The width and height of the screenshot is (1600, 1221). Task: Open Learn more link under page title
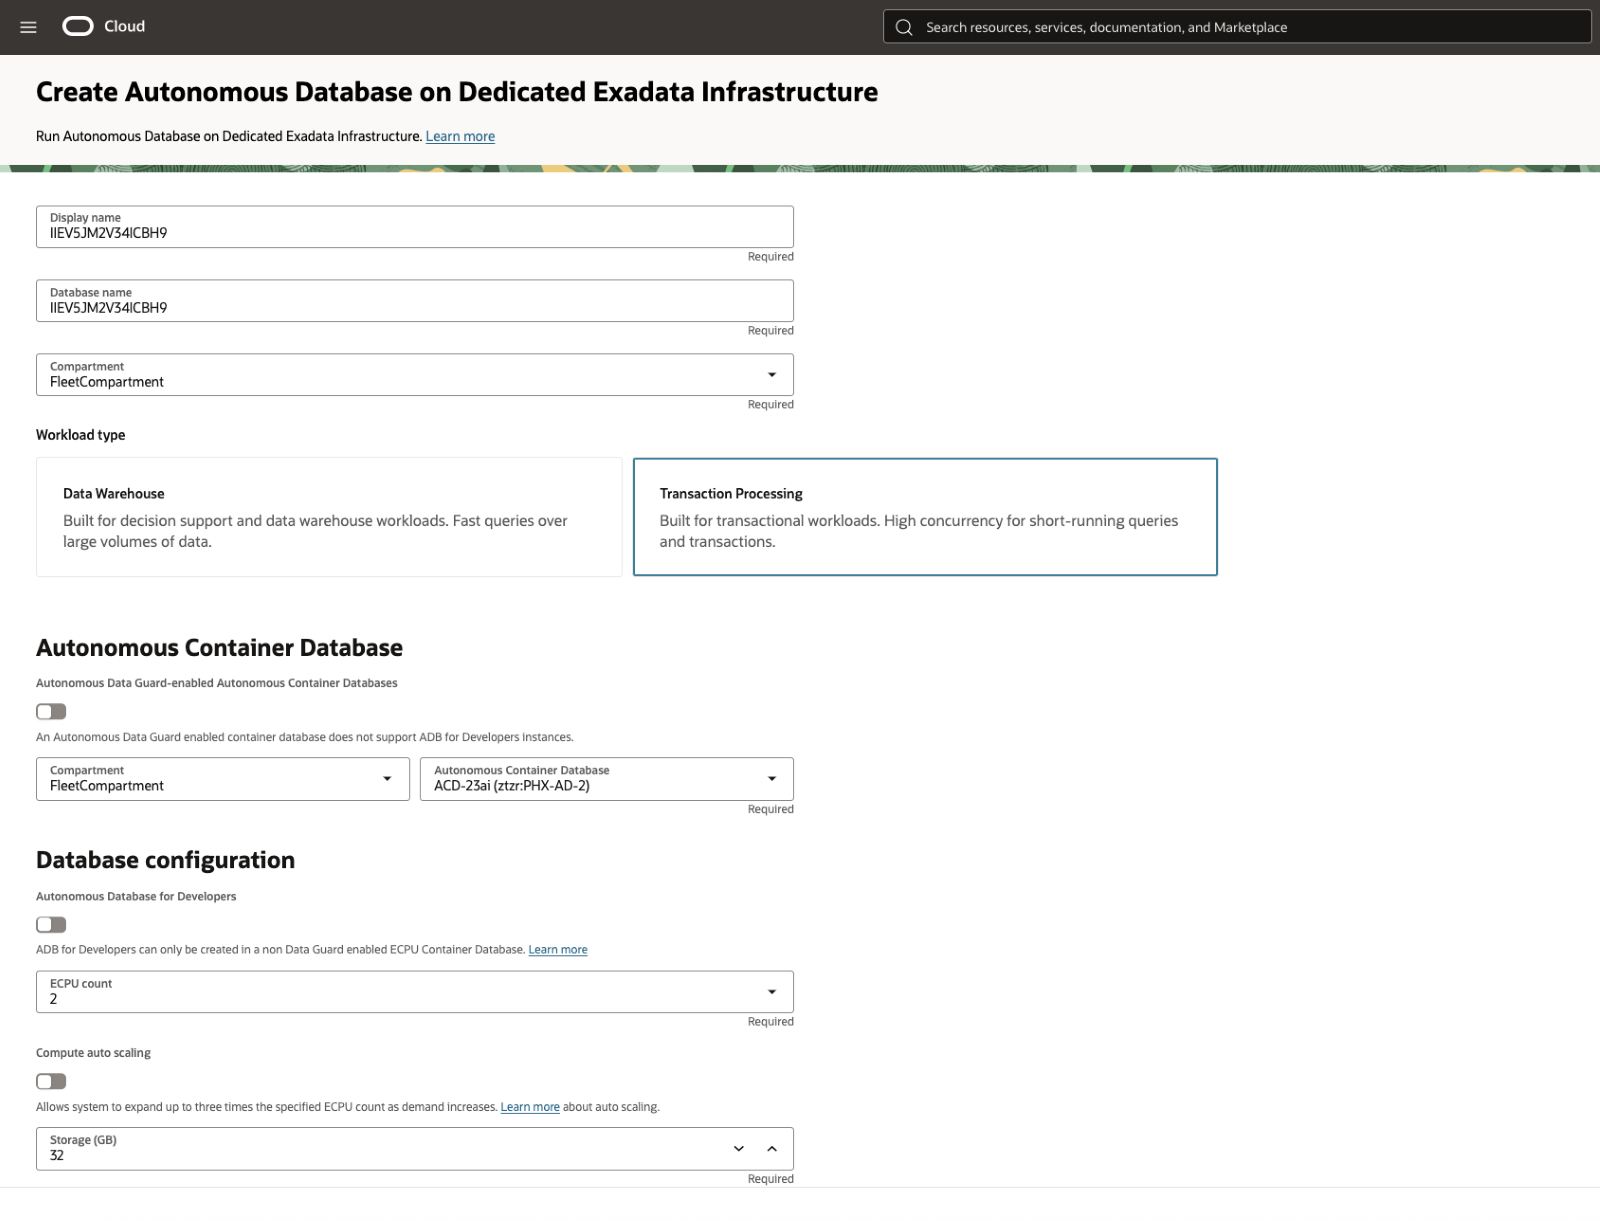coord(460,136)
